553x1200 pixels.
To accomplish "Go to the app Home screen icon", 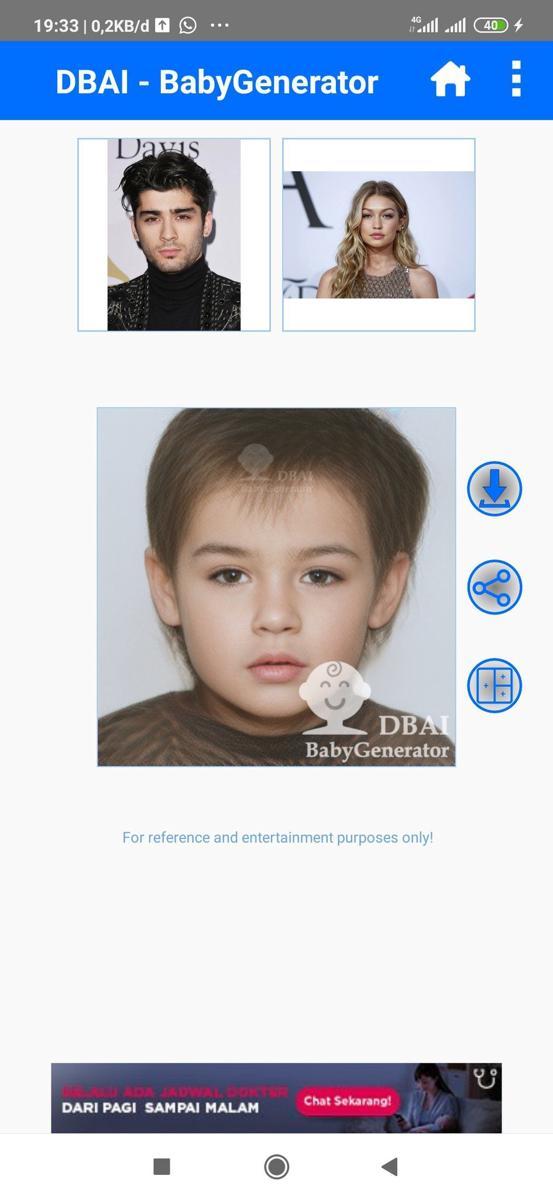I will coord(450,80).
